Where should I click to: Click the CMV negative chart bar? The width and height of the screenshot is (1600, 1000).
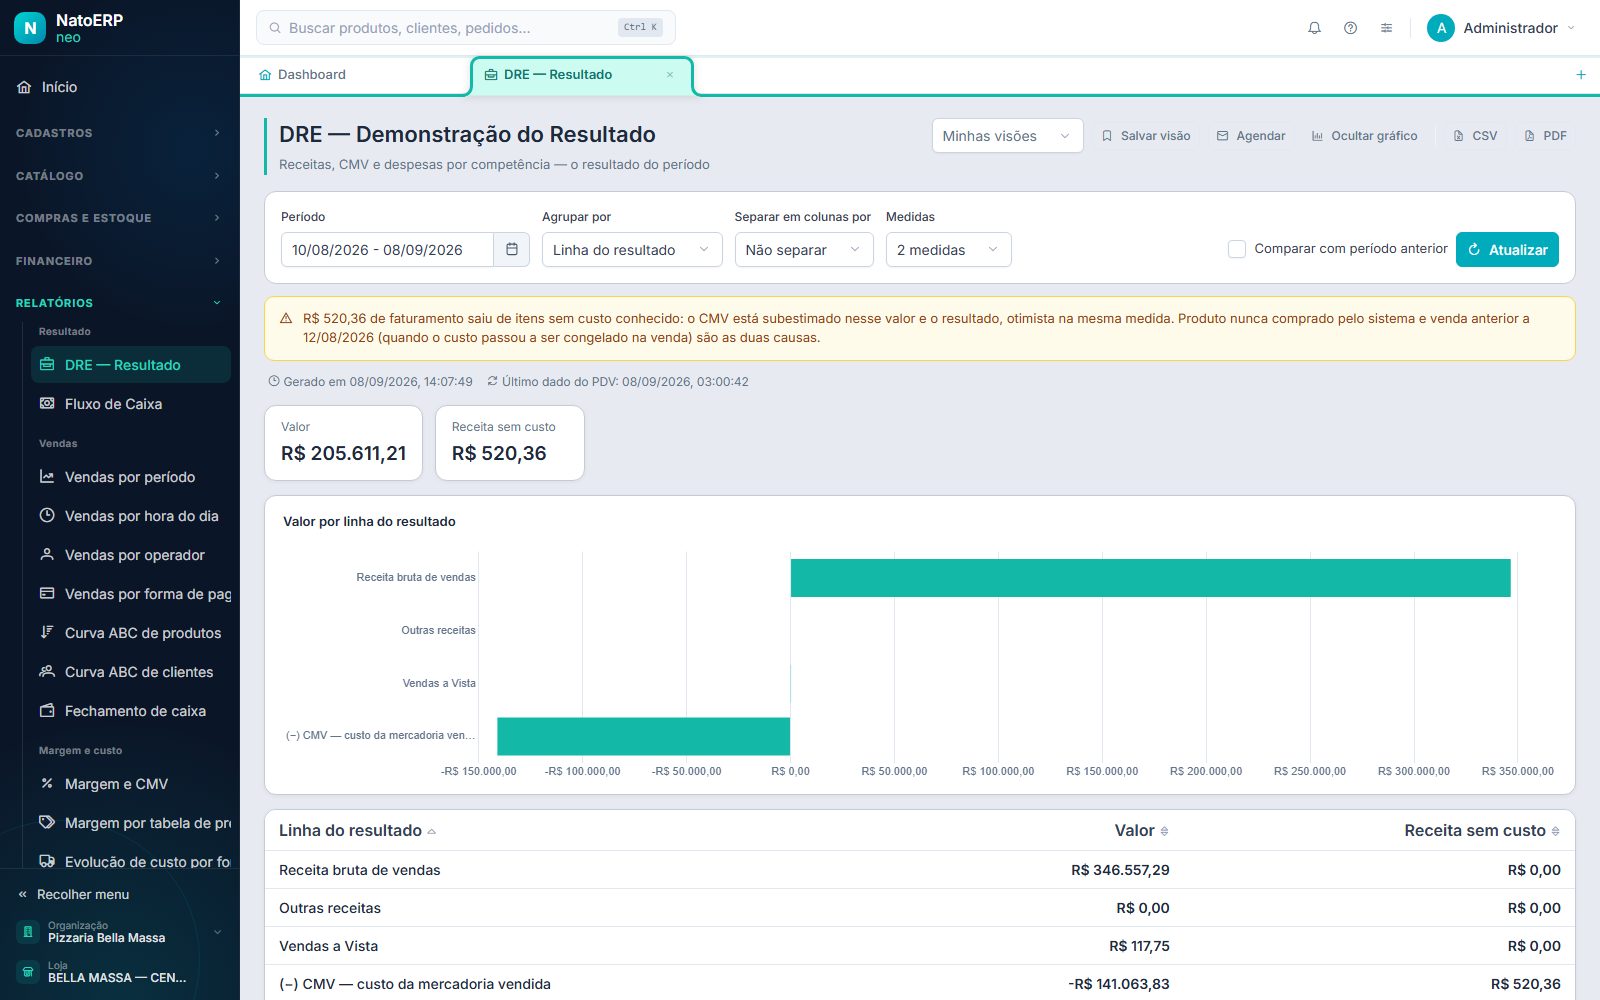pyautogui.click(x=643, y=736)
